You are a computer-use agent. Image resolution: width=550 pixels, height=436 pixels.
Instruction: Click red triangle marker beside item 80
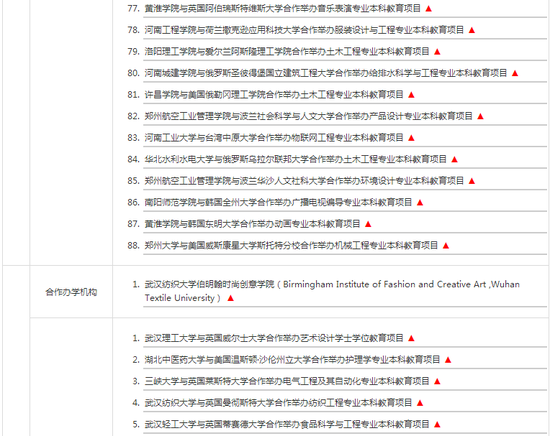tap(515, 73)
